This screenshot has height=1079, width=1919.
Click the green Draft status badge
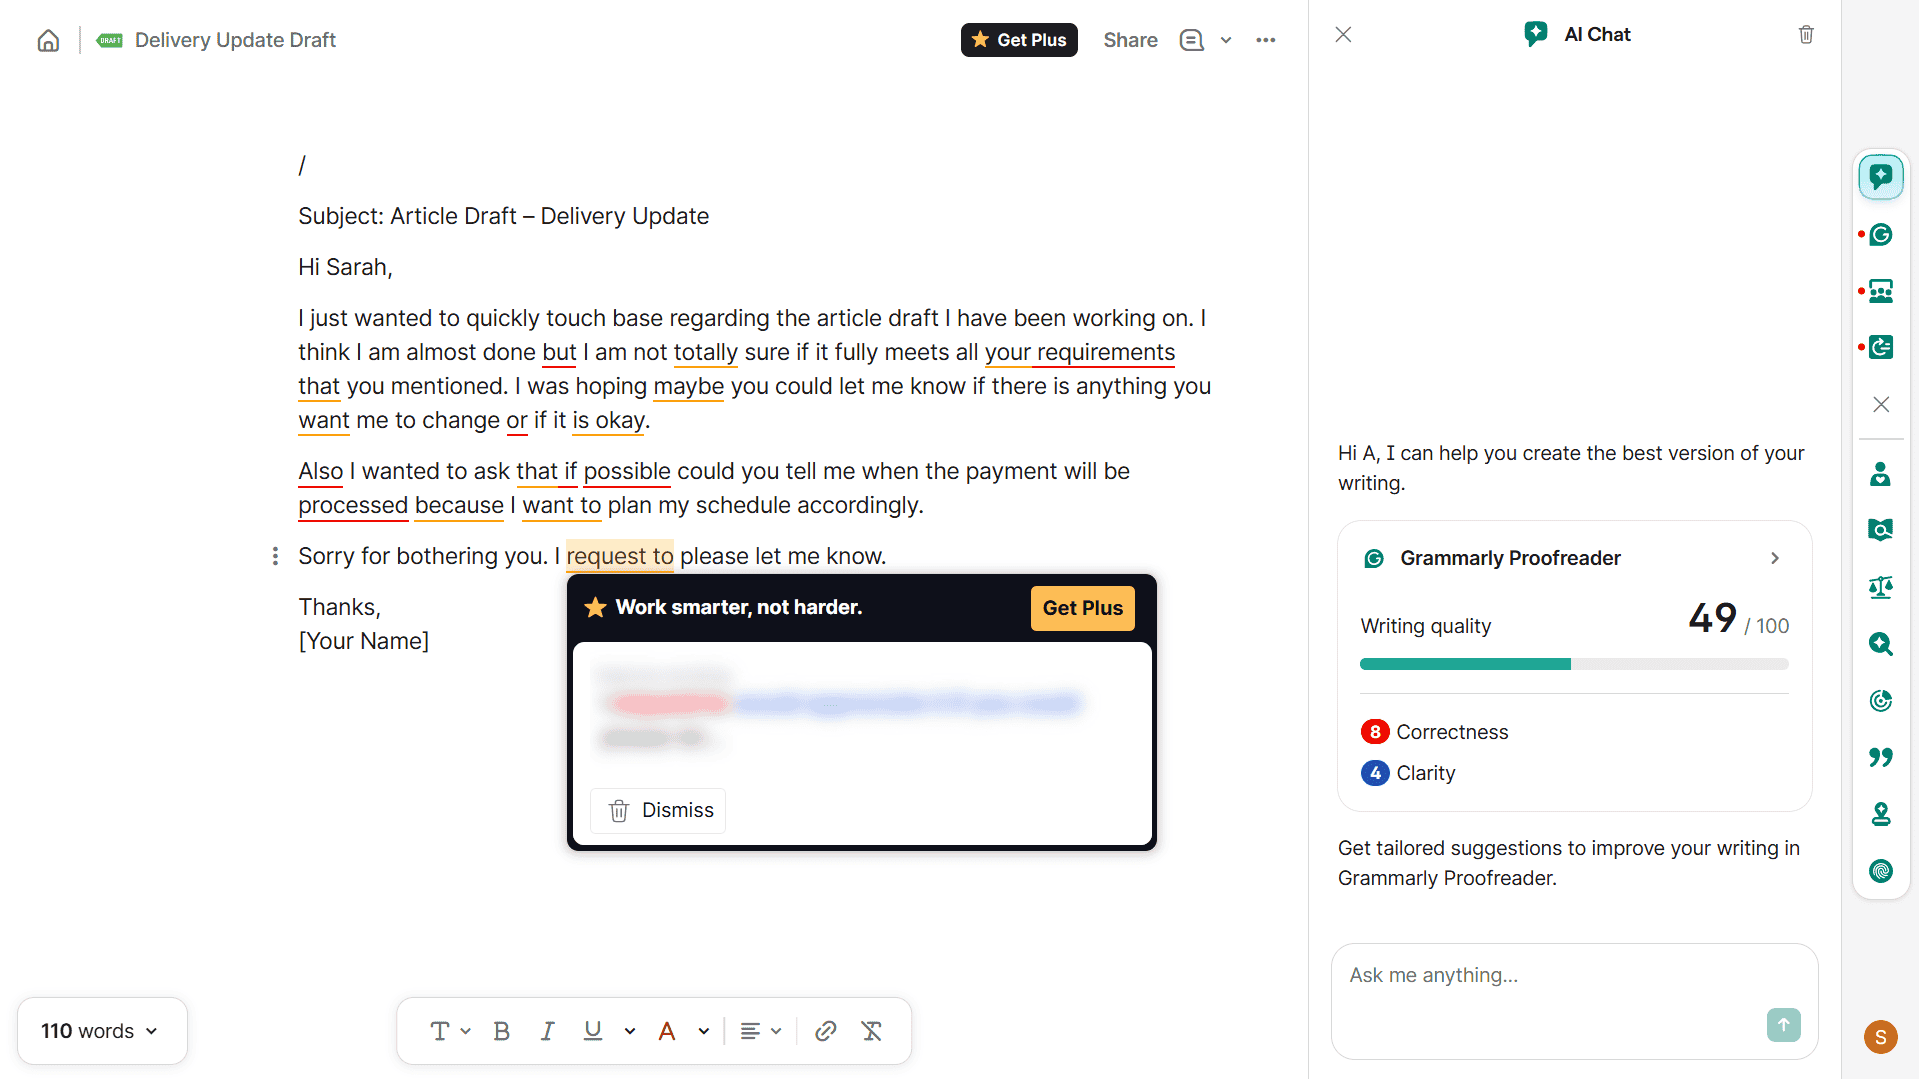pos(110,40)
